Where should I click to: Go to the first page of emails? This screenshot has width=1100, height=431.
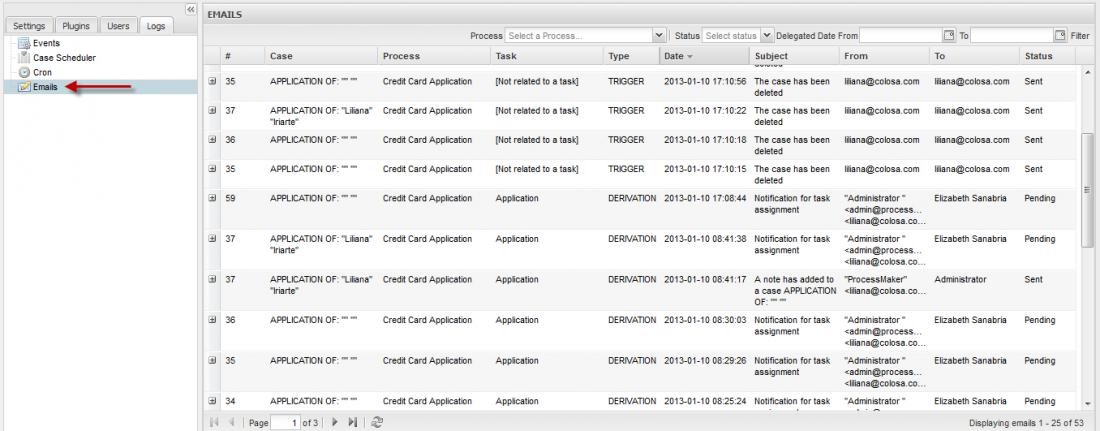[214, 423]
